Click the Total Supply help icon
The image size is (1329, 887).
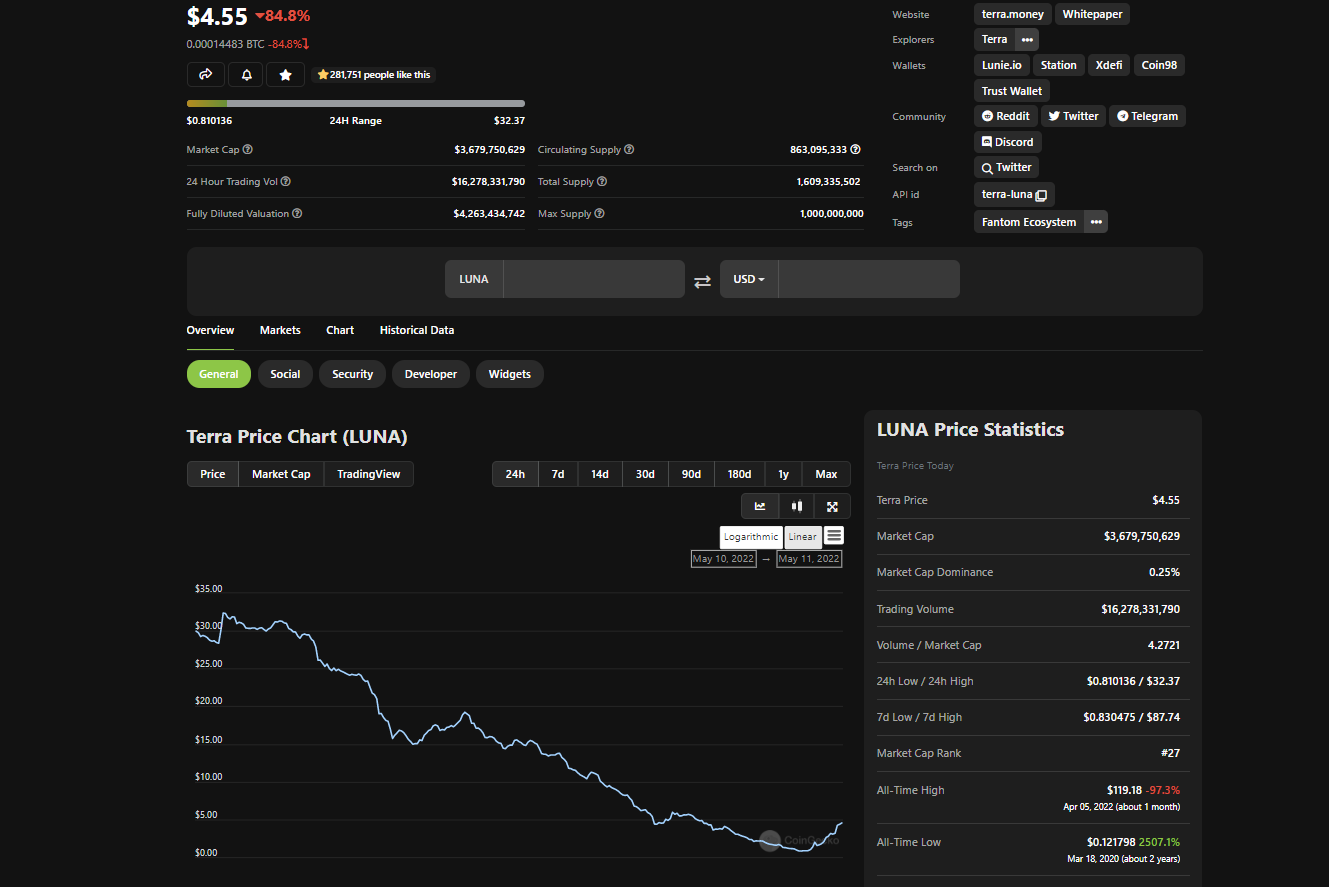(x=602, y=182)
